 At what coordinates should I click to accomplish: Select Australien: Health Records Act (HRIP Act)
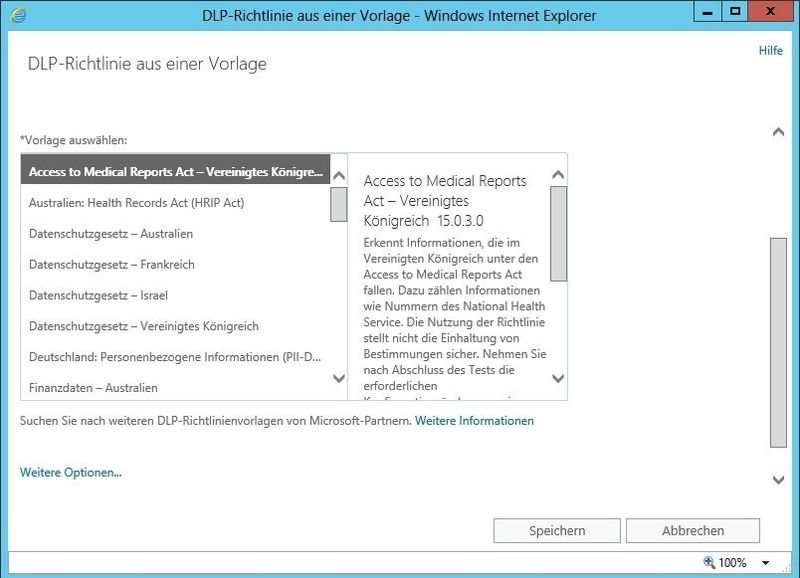176,203
